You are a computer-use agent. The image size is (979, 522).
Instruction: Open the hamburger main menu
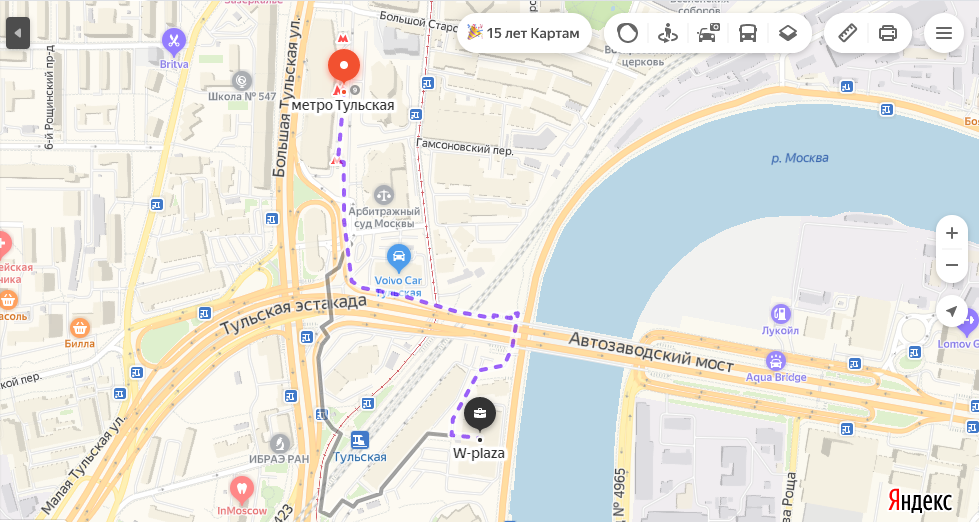[943, 32]
